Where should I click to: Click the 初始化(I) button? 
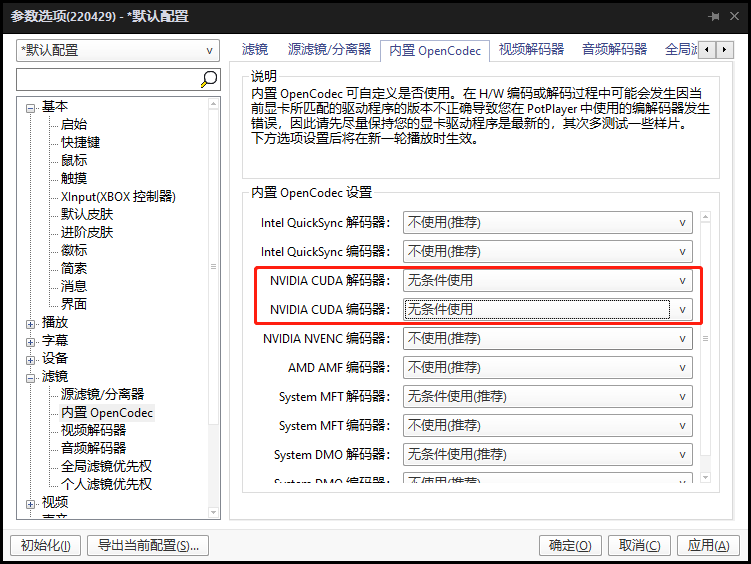point(46,545)
